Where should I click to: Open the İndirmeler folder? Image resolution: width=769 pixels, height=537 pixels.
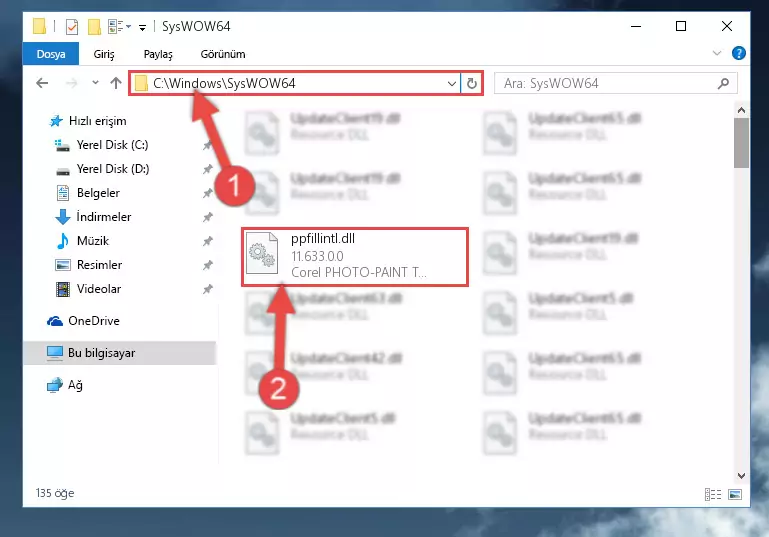103,217
